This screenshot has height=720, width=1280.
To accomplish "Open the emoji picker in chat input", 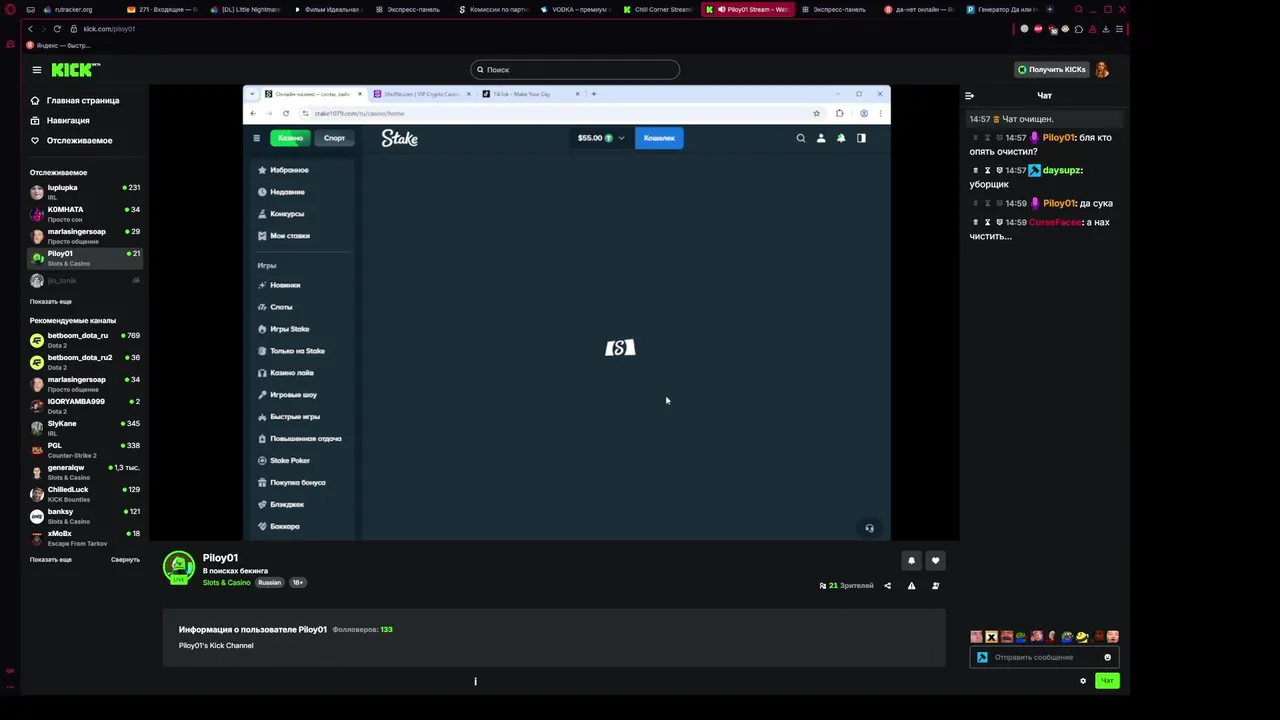I will pos(1107,657).
